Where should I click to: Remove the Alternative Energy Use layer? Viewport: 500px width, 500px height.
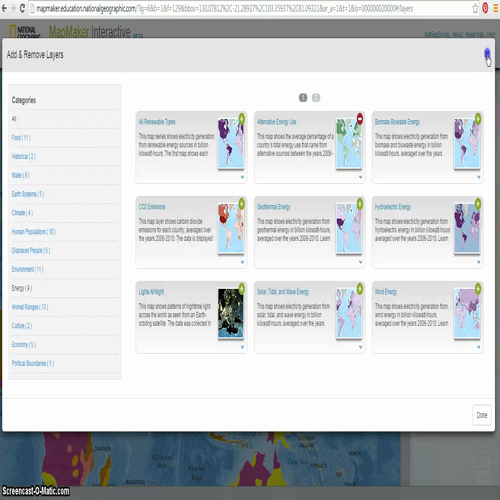360,119
